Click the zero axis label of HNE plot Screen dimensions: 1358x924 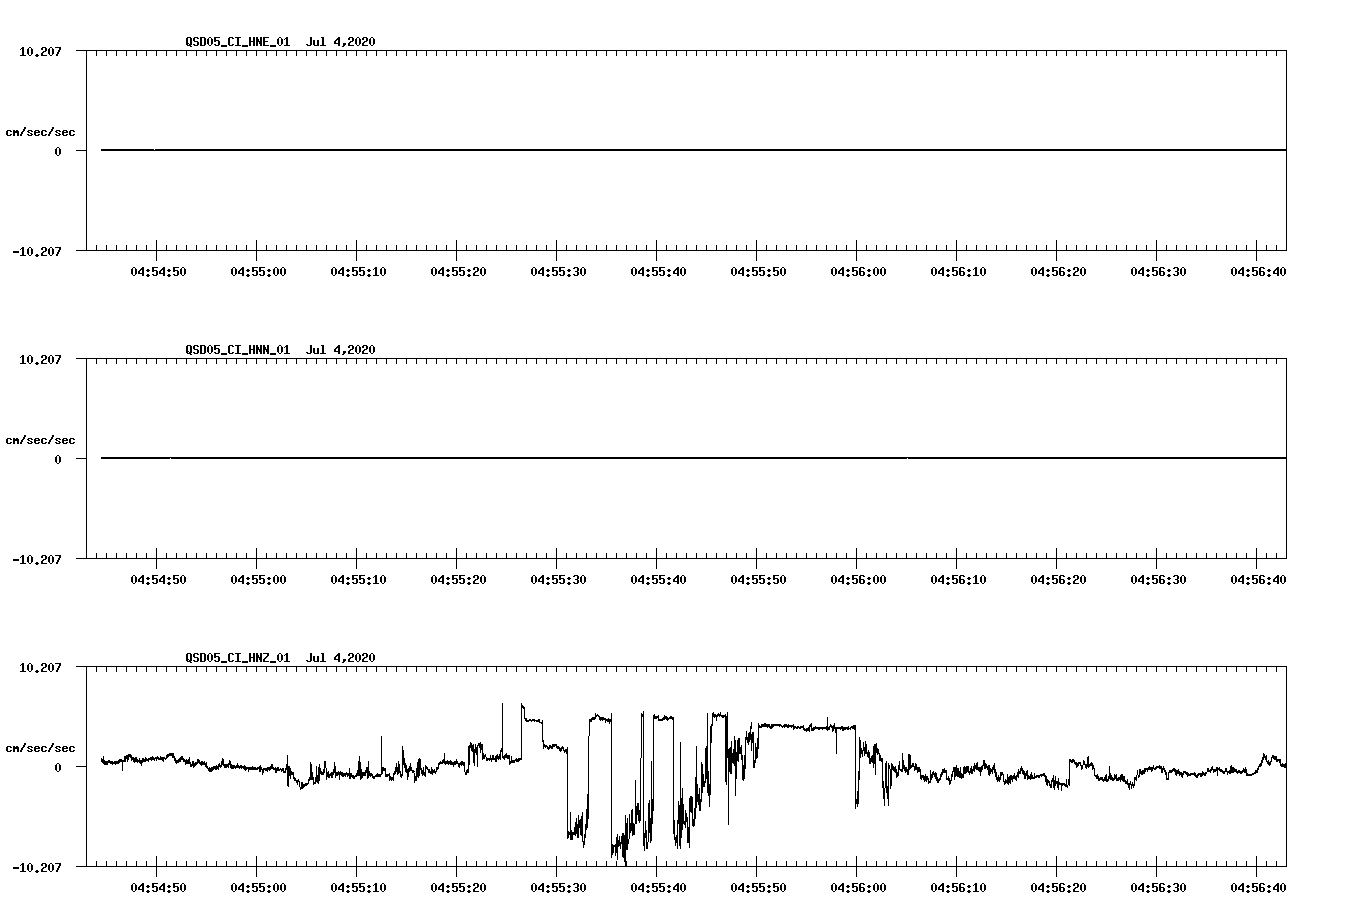click(x=58, y=151)
